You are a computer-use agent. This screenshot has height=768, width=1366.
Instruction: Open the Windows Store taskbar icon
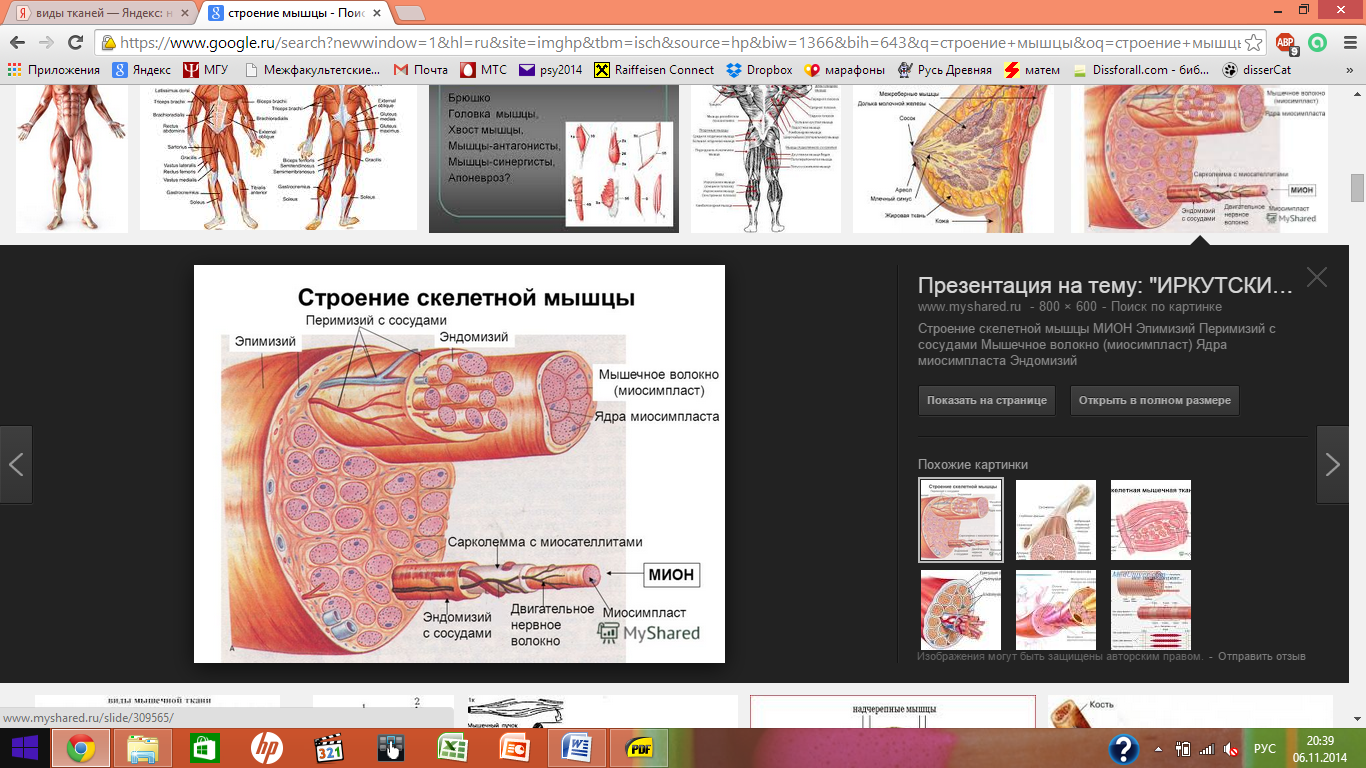pos(205,748)
